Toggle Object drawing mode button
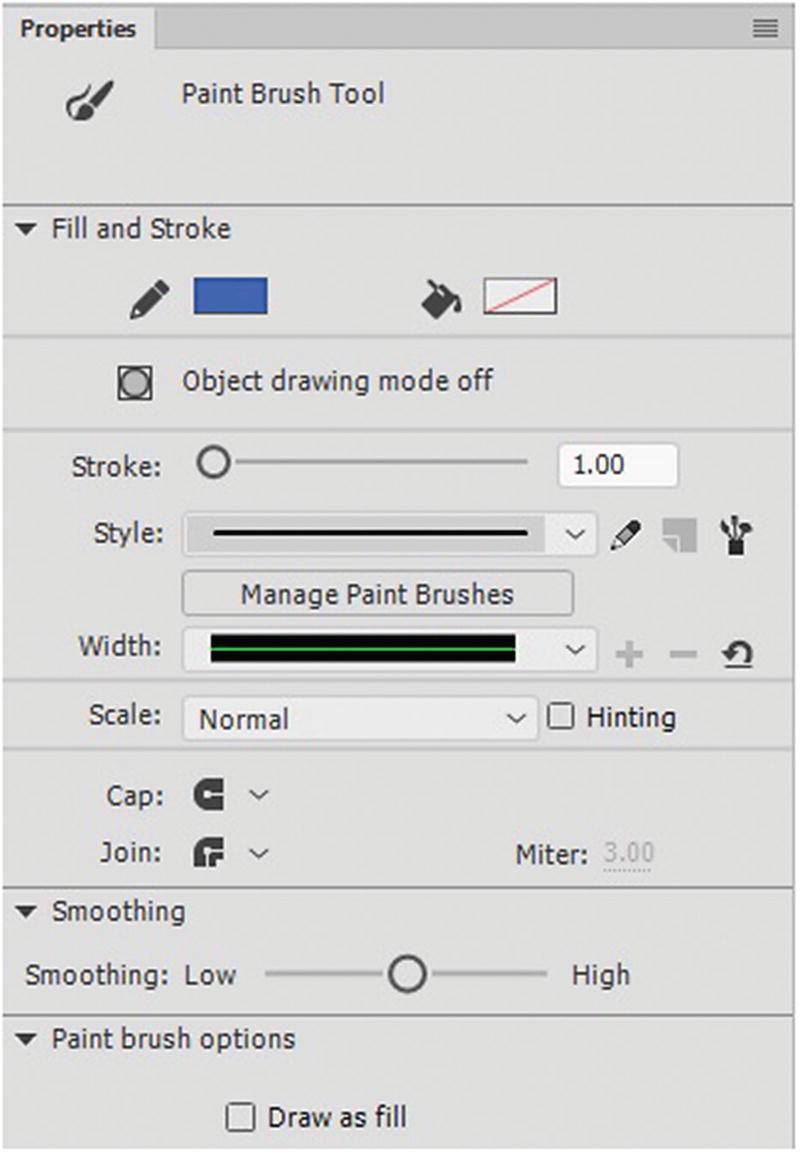This screenshot has width=800, height=1154. [x=135, y=383]
